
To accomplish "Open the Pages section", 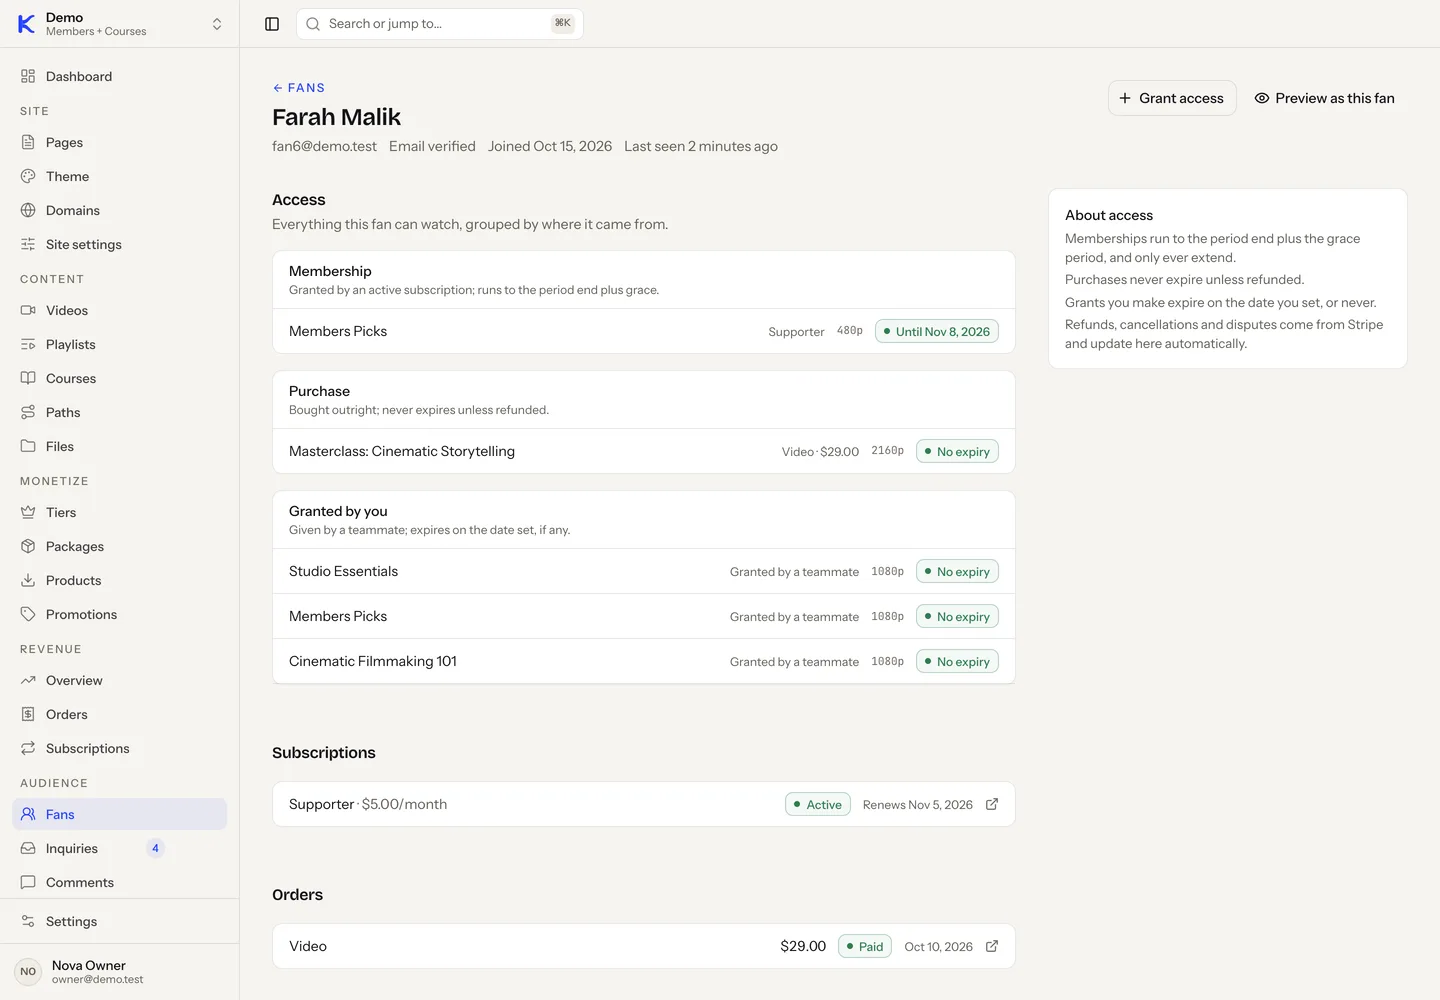I will pos(120,142).
